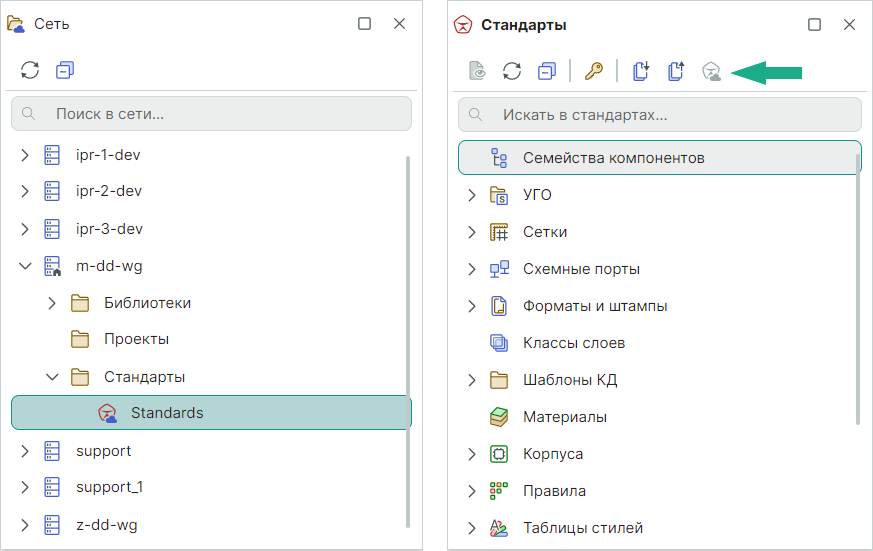Select the support_1 row text
Image resolution: width=873 pixels, height=551 pixels.
point(110,487)
